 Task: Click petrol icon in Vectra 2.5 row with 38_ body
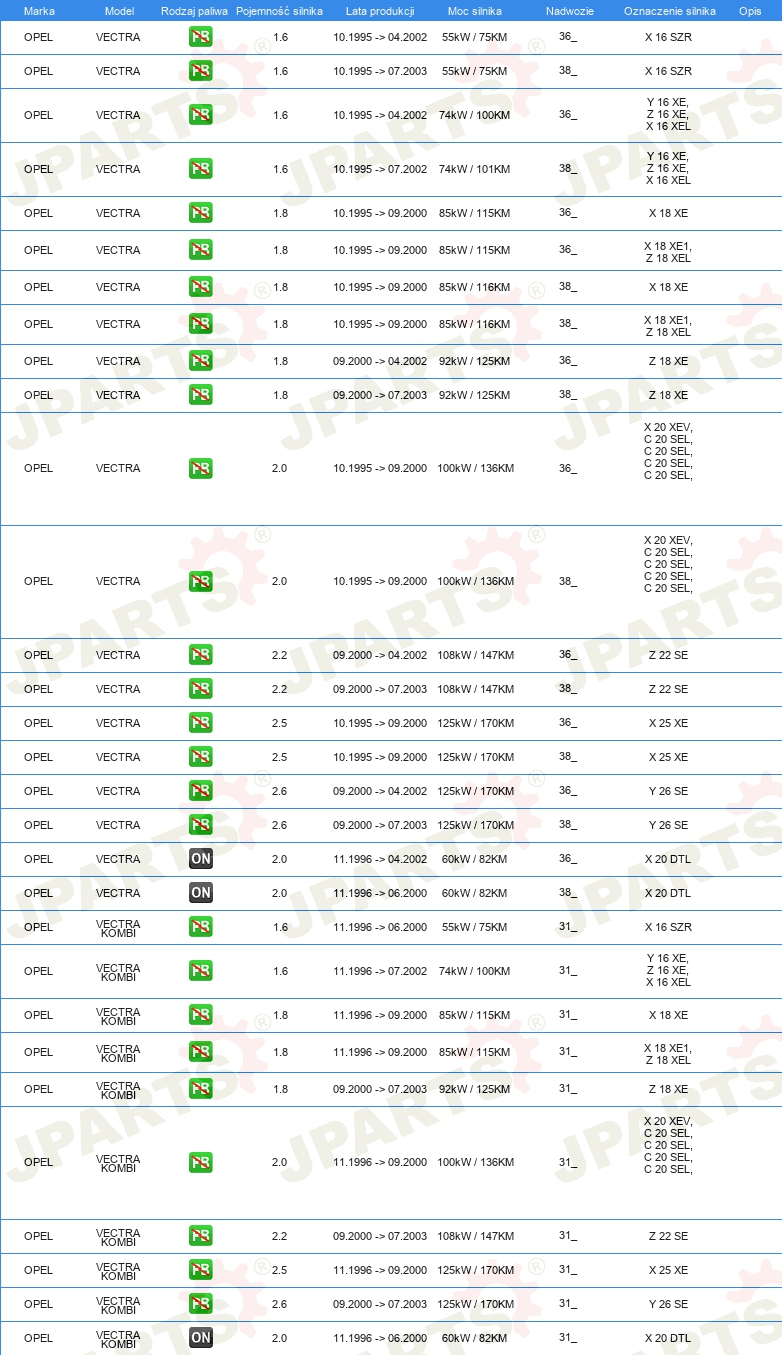point(201,757)
